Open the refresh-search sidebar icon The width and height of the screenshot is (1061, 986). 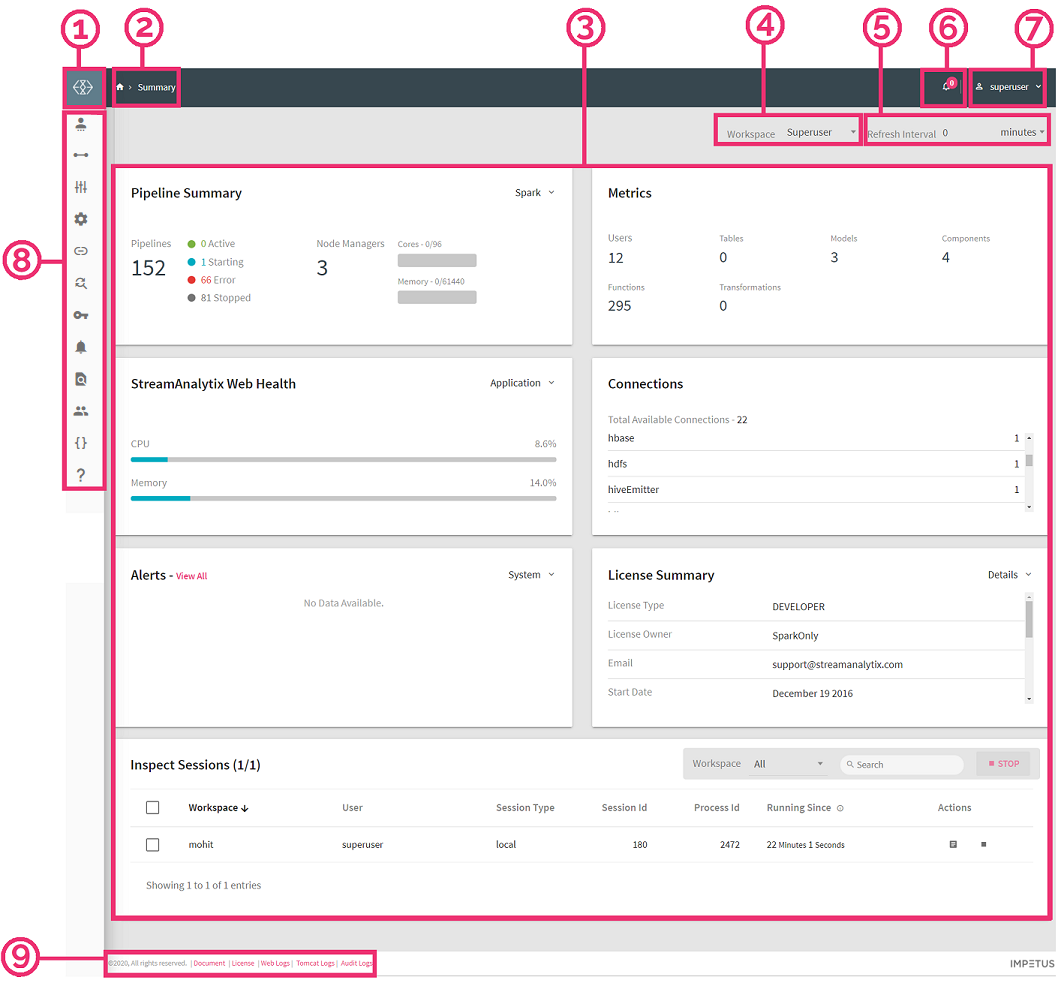(81, 283)
